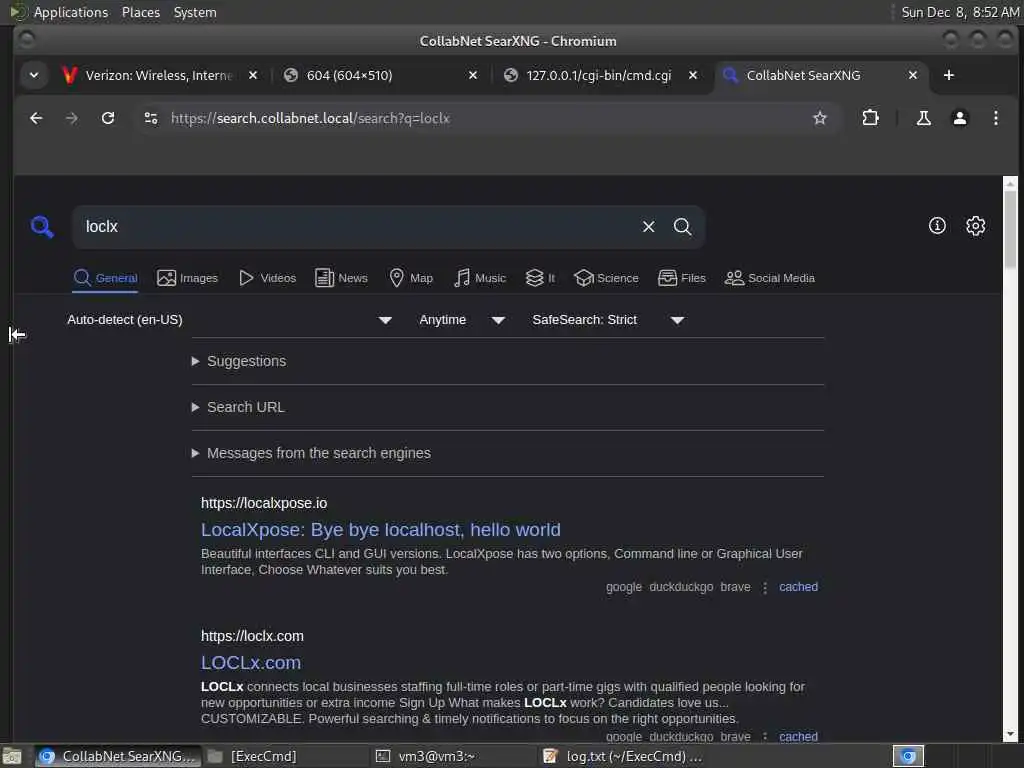Click show desktop taskbar icon

coord(12,756)
